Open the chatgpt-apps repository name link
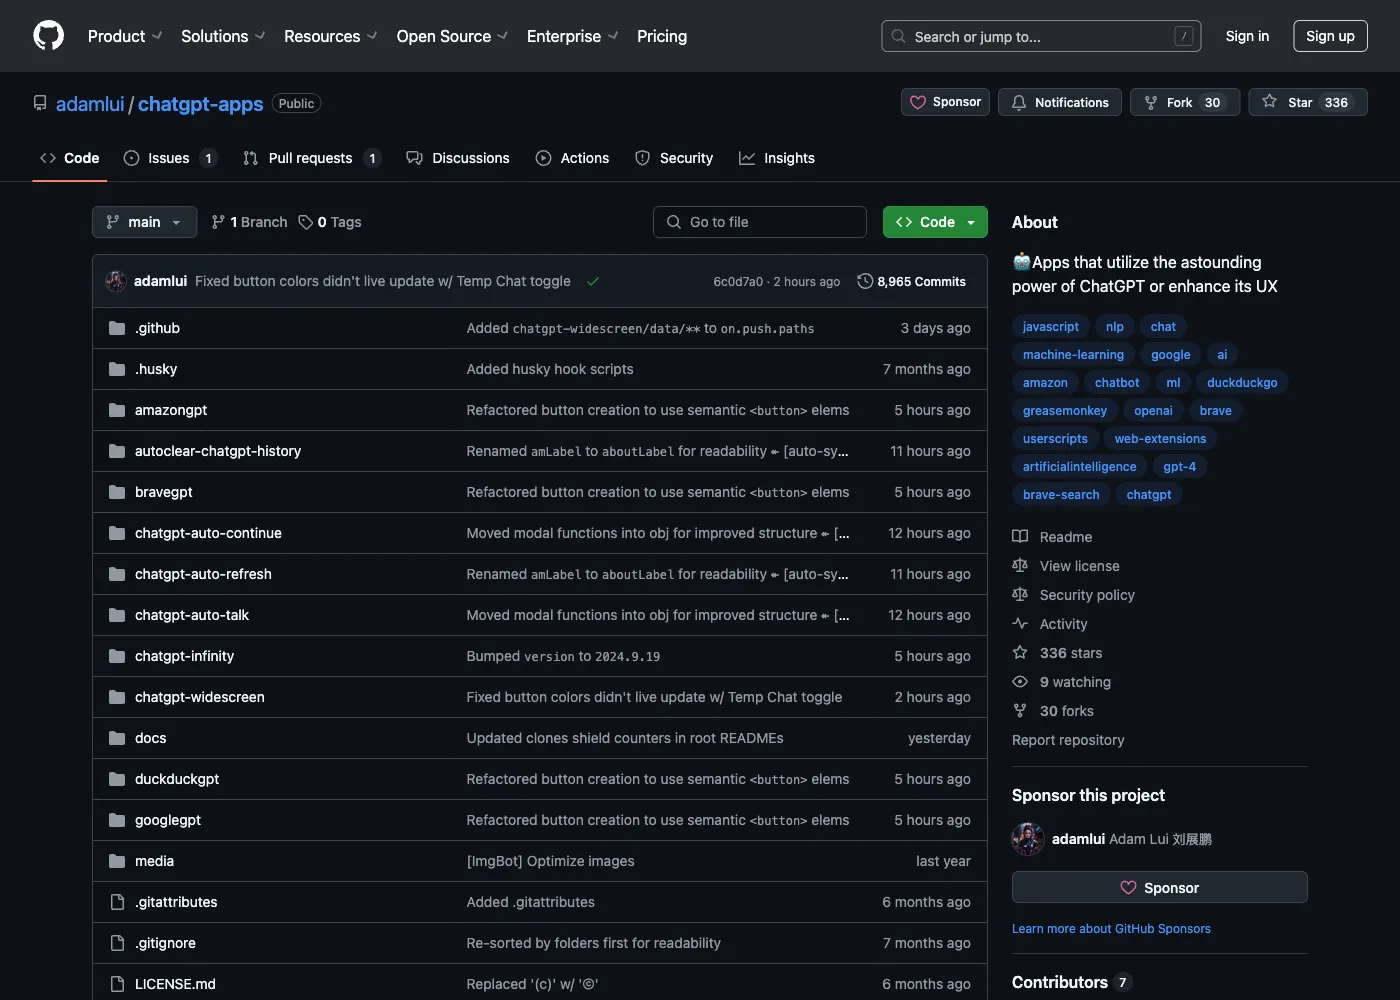 pyautogui.click(x=200, y=104)
